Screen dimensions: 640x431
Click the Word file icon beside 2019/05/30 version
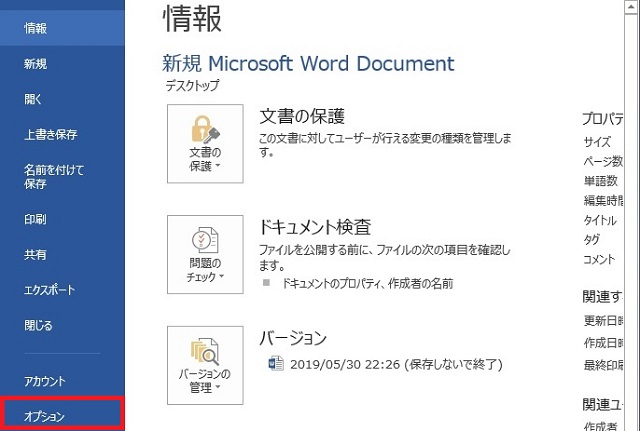pyautogui.click(x=276, y=363)
